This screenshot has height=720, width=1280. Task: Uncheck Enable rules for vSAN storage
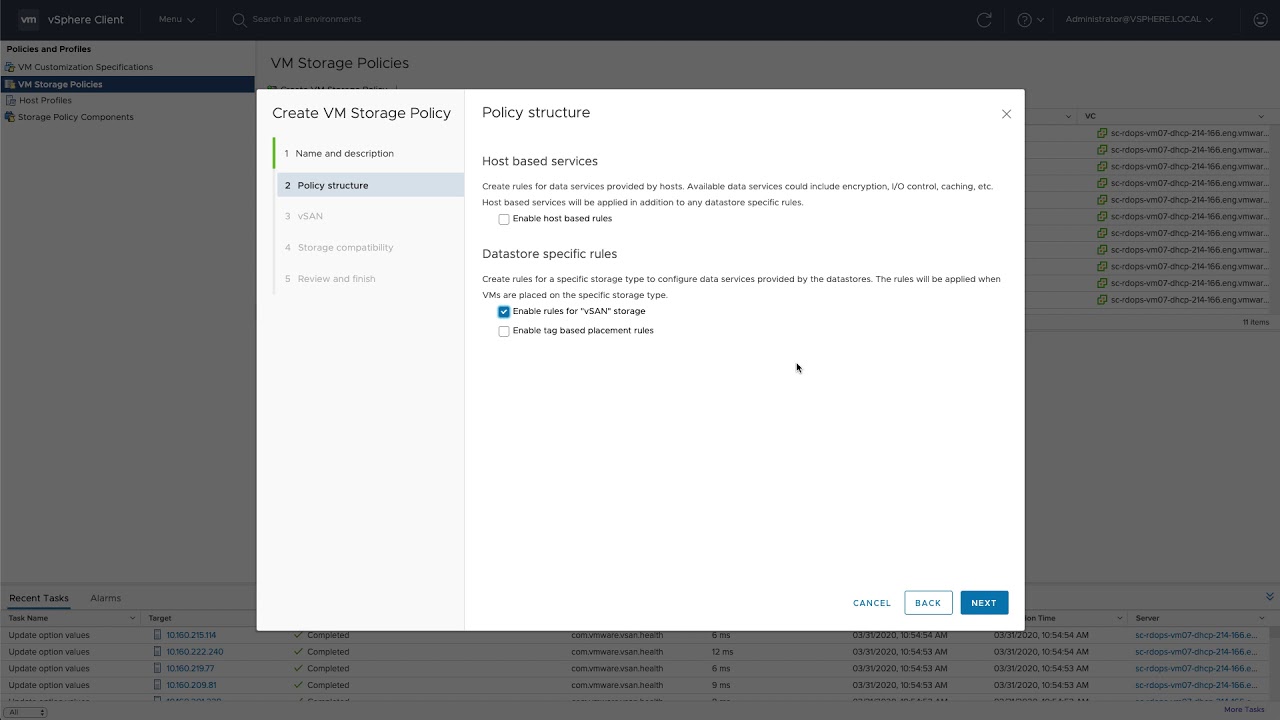[x=504, y=312]
